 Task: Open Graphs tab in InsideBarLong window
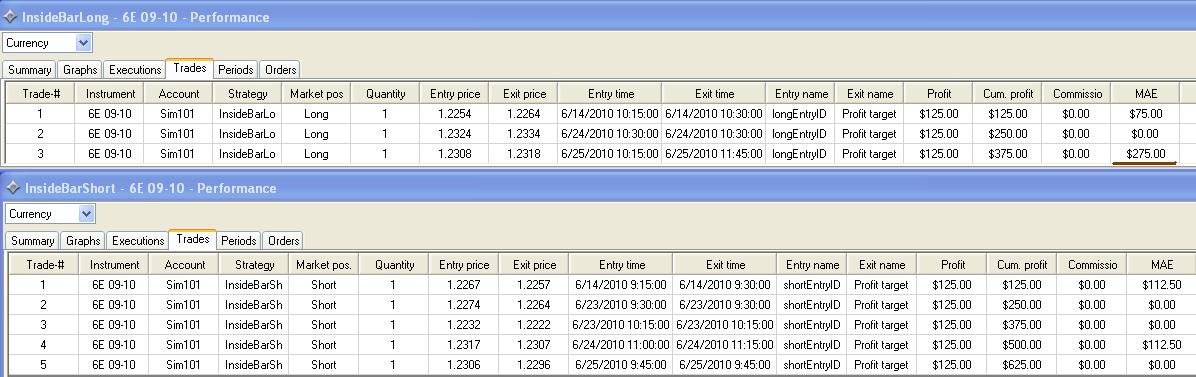point(80,69)
